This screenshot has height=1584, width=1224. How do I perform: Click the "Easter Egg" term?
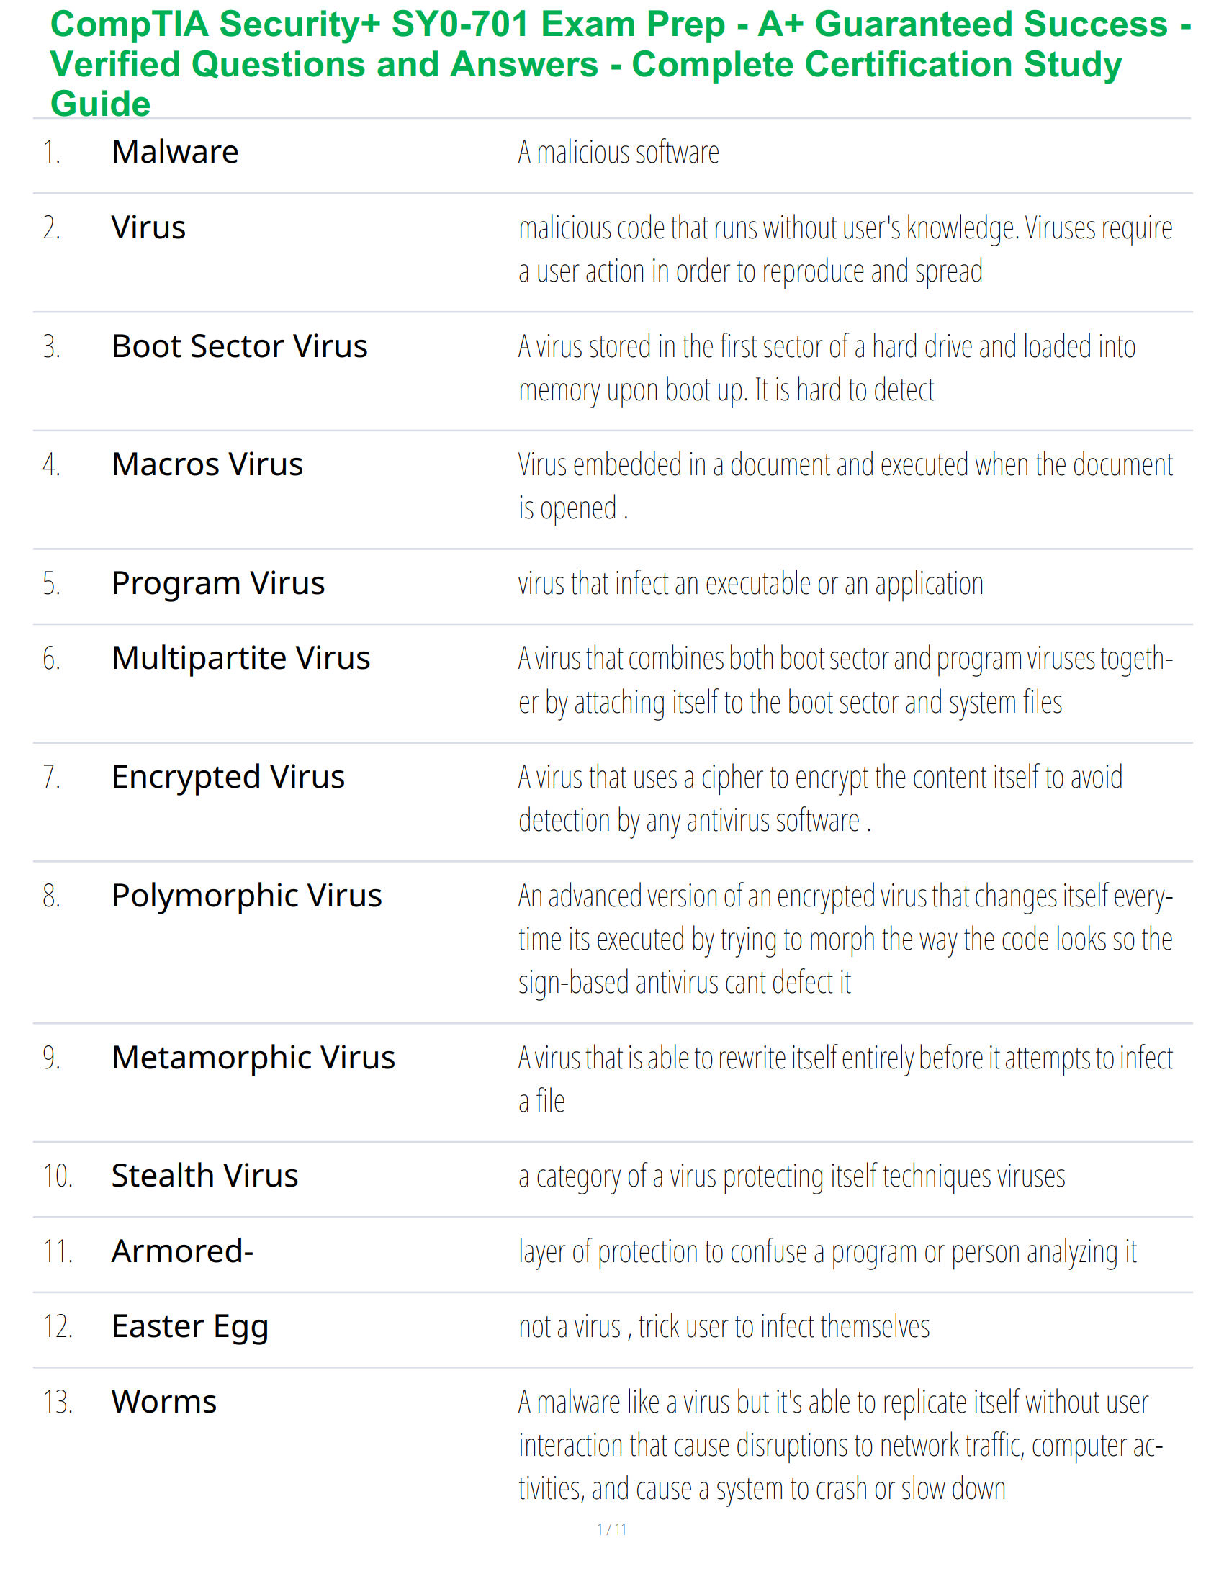click(x=190, y=1327)
